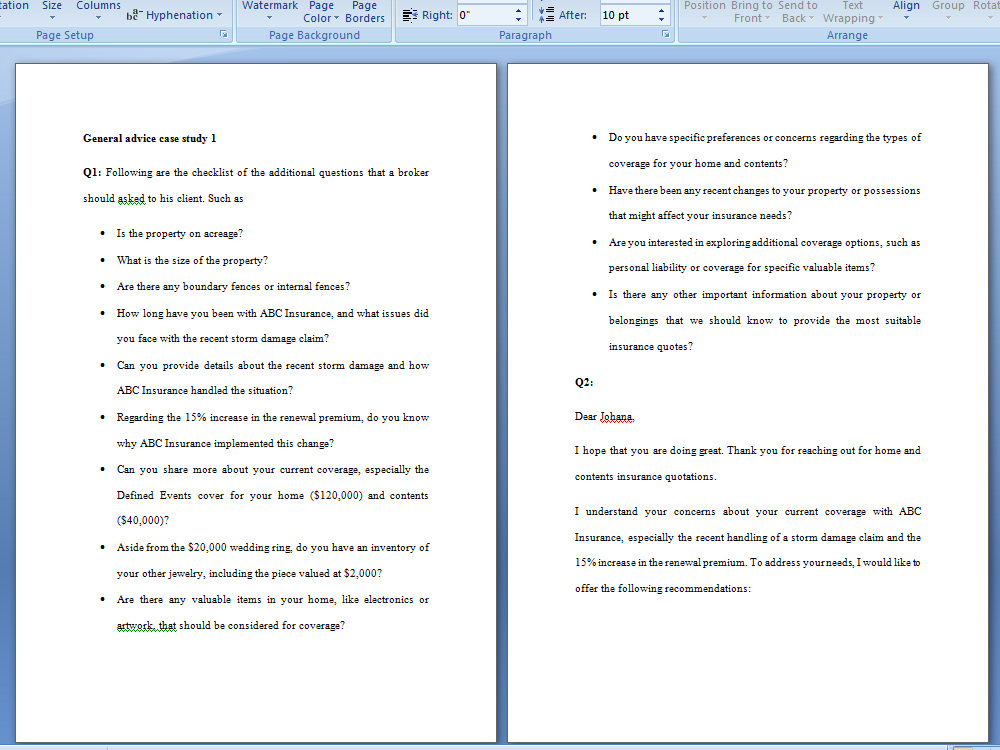Screen dimensions: 1000x750
Task: Click the Spacing After icon
Action: click(x=546, y=15)
